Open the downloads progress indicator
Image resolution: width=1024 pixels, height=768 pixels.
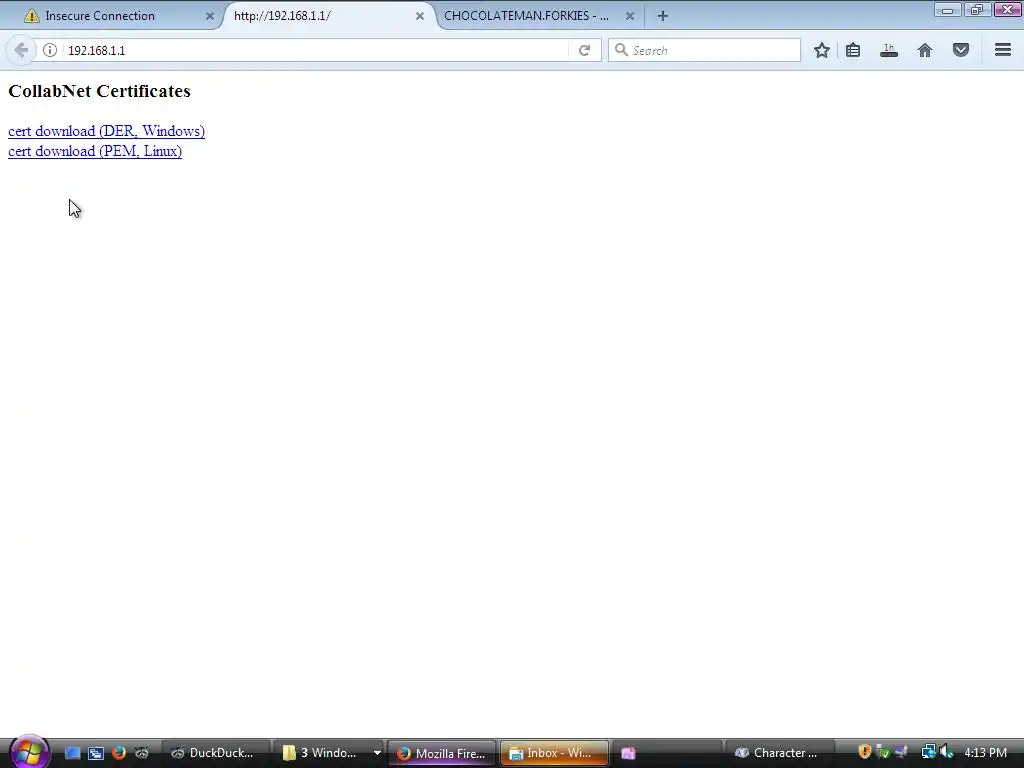click(x=889, y=50)
